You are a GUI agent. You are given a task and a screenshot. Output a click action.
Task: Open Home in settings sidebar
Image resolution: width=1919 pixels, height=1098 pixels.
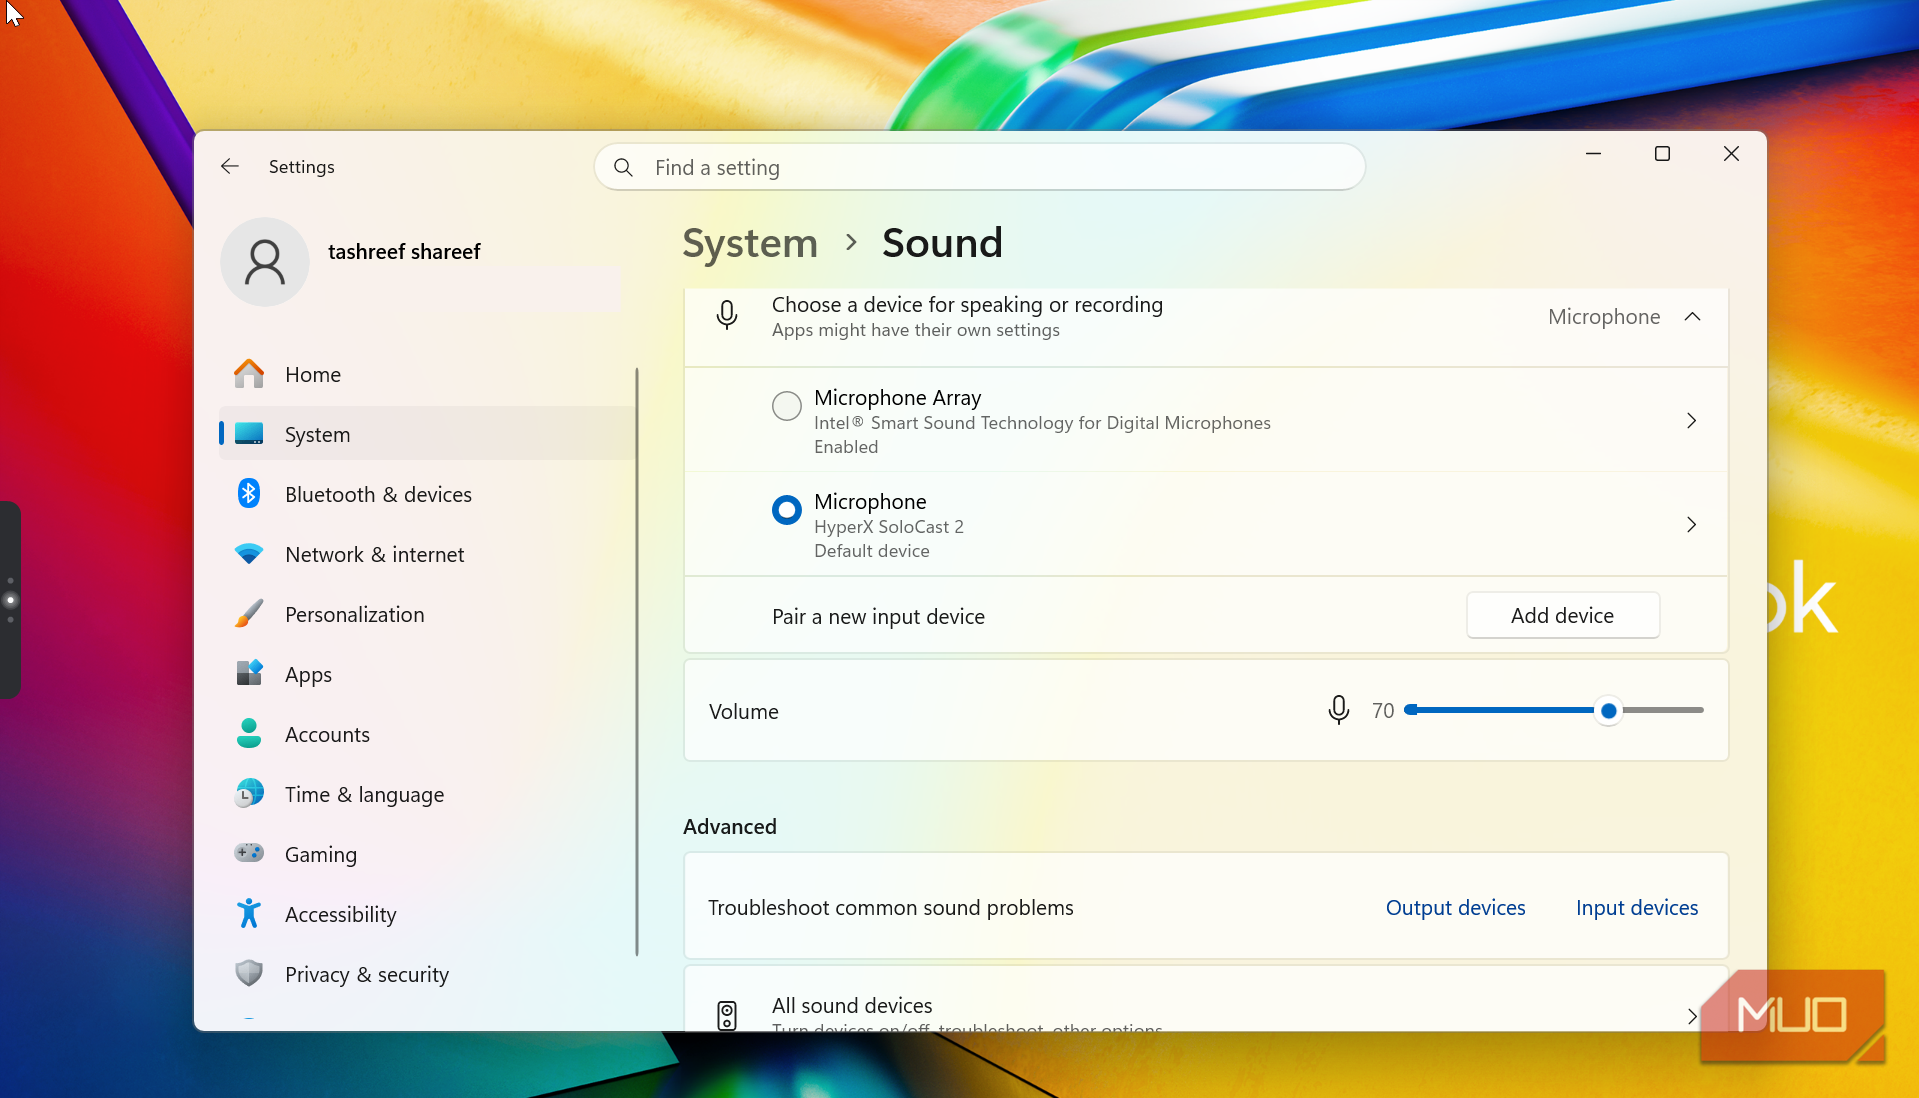(428, 374)
